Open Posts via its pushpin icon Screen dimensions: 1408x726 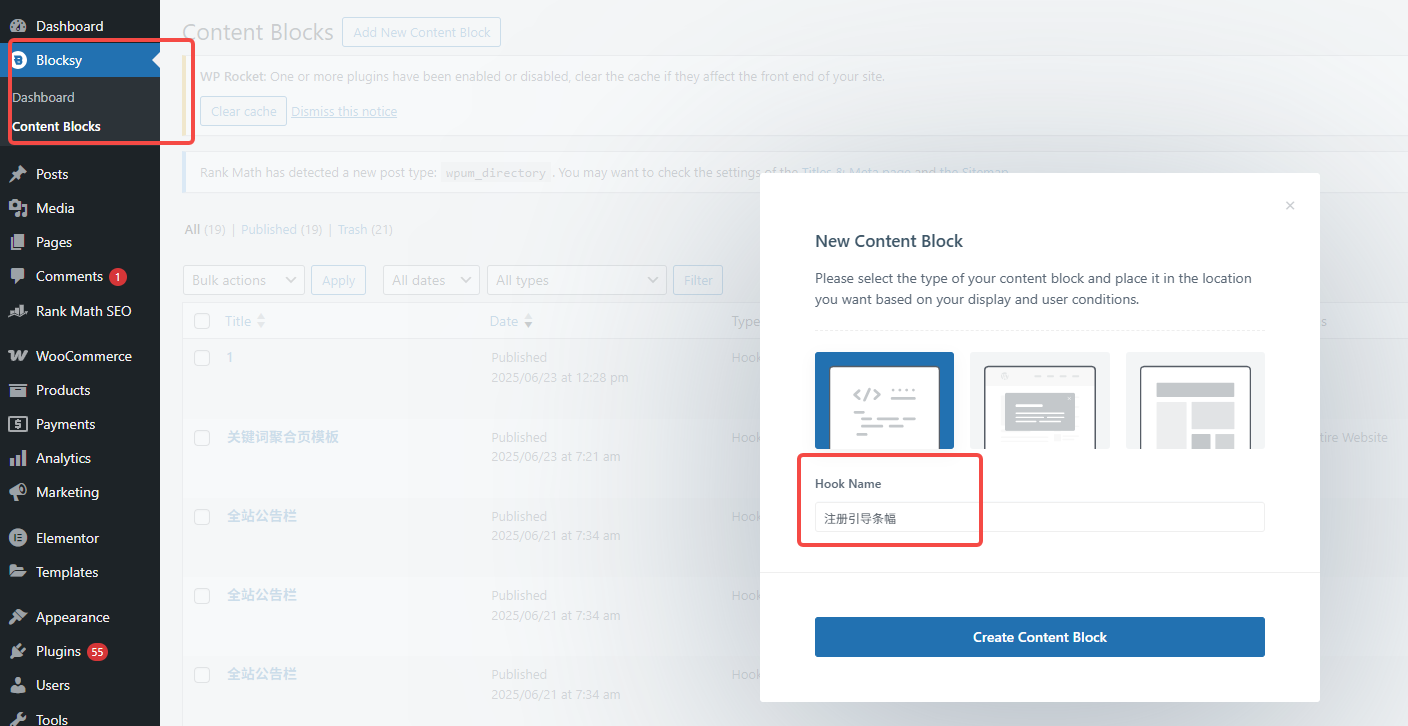(18, 174)
